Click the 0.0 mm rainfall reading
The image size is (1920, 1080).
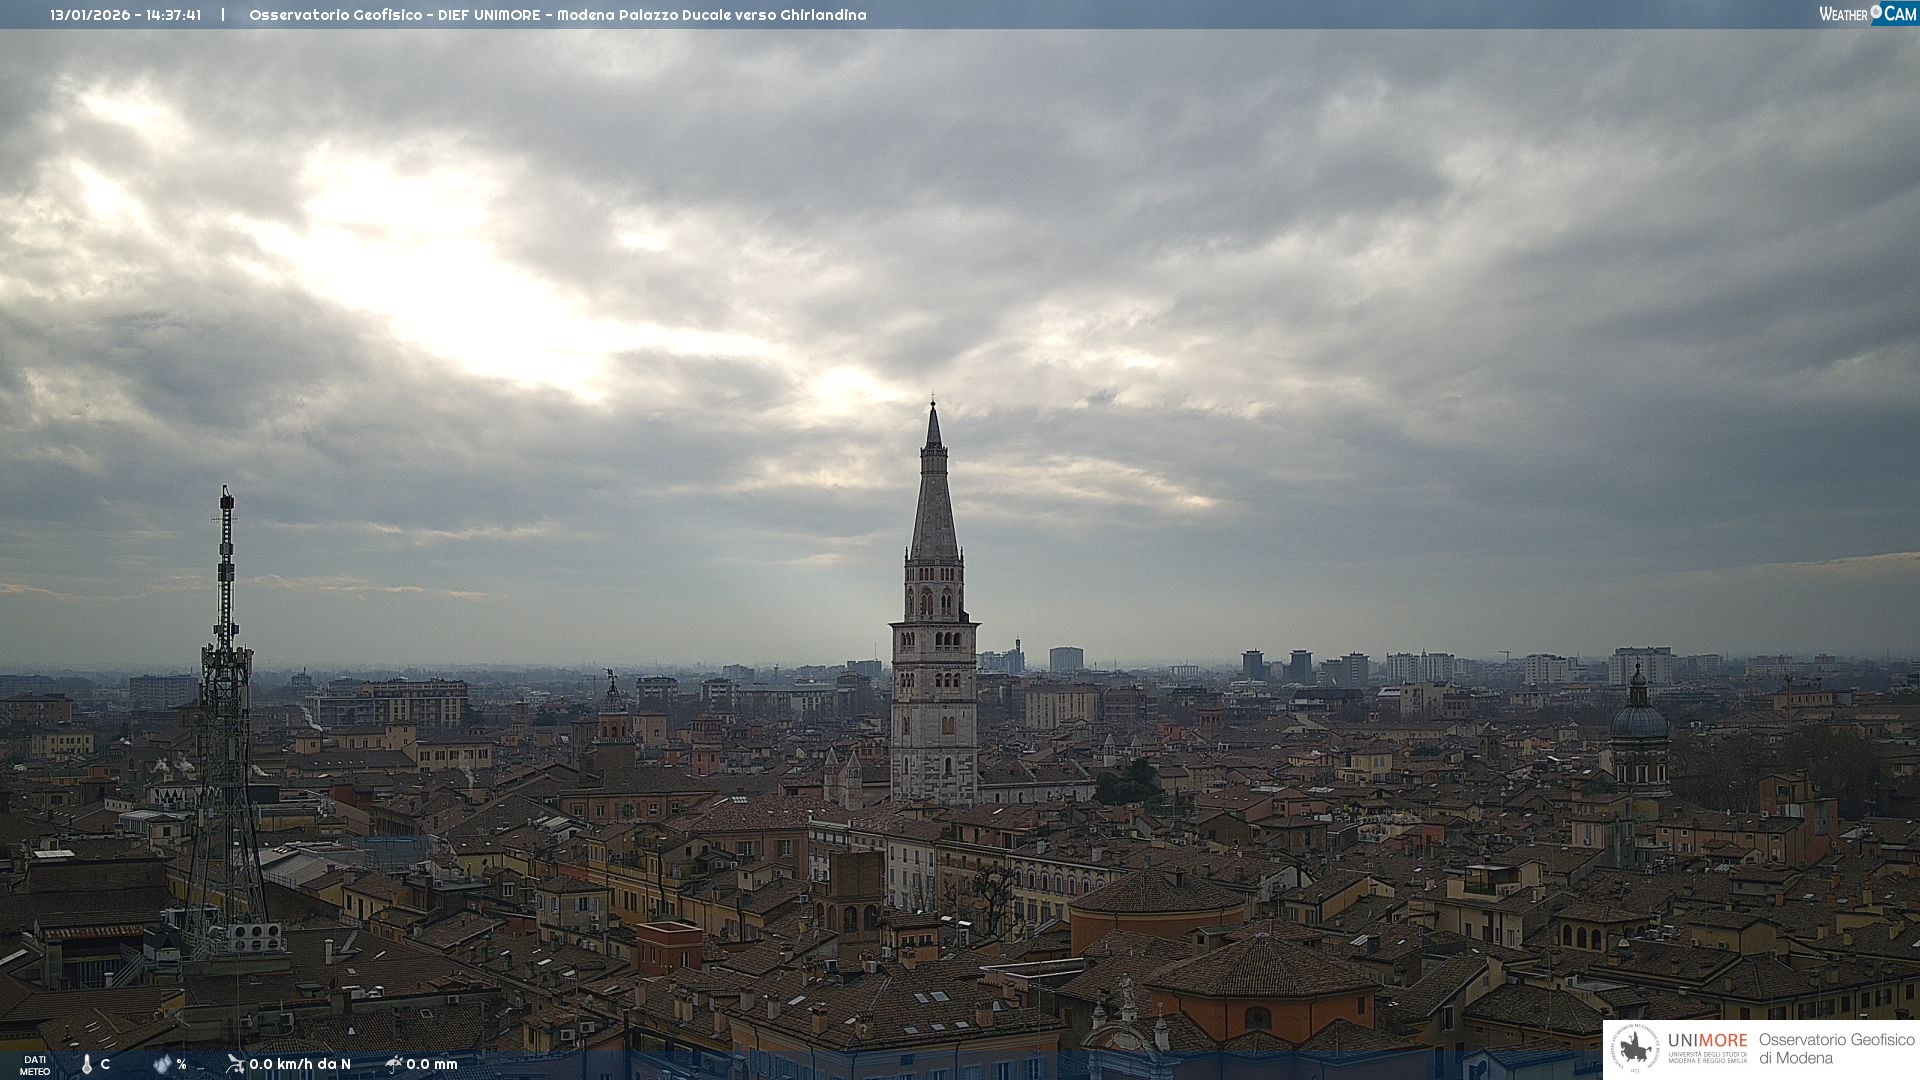pyautogui.click(x=432, y=1064)
